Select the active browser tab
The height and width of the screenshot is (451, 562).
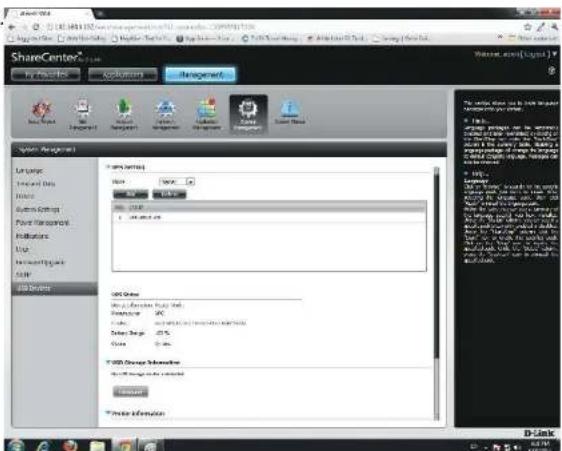pyautogui.click(x=49, y=13)
